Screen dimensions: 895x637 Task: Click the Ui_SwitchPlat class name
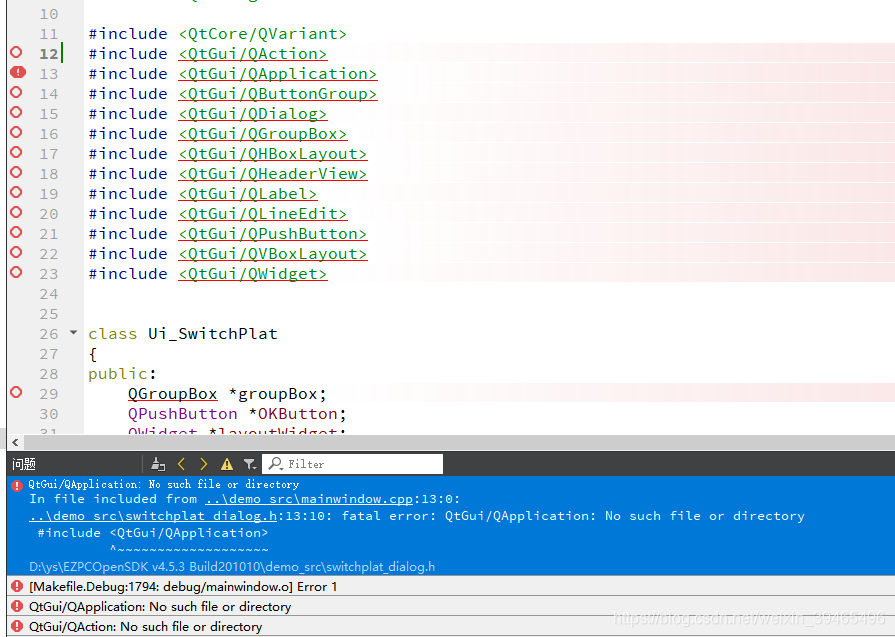coord(213,333)
